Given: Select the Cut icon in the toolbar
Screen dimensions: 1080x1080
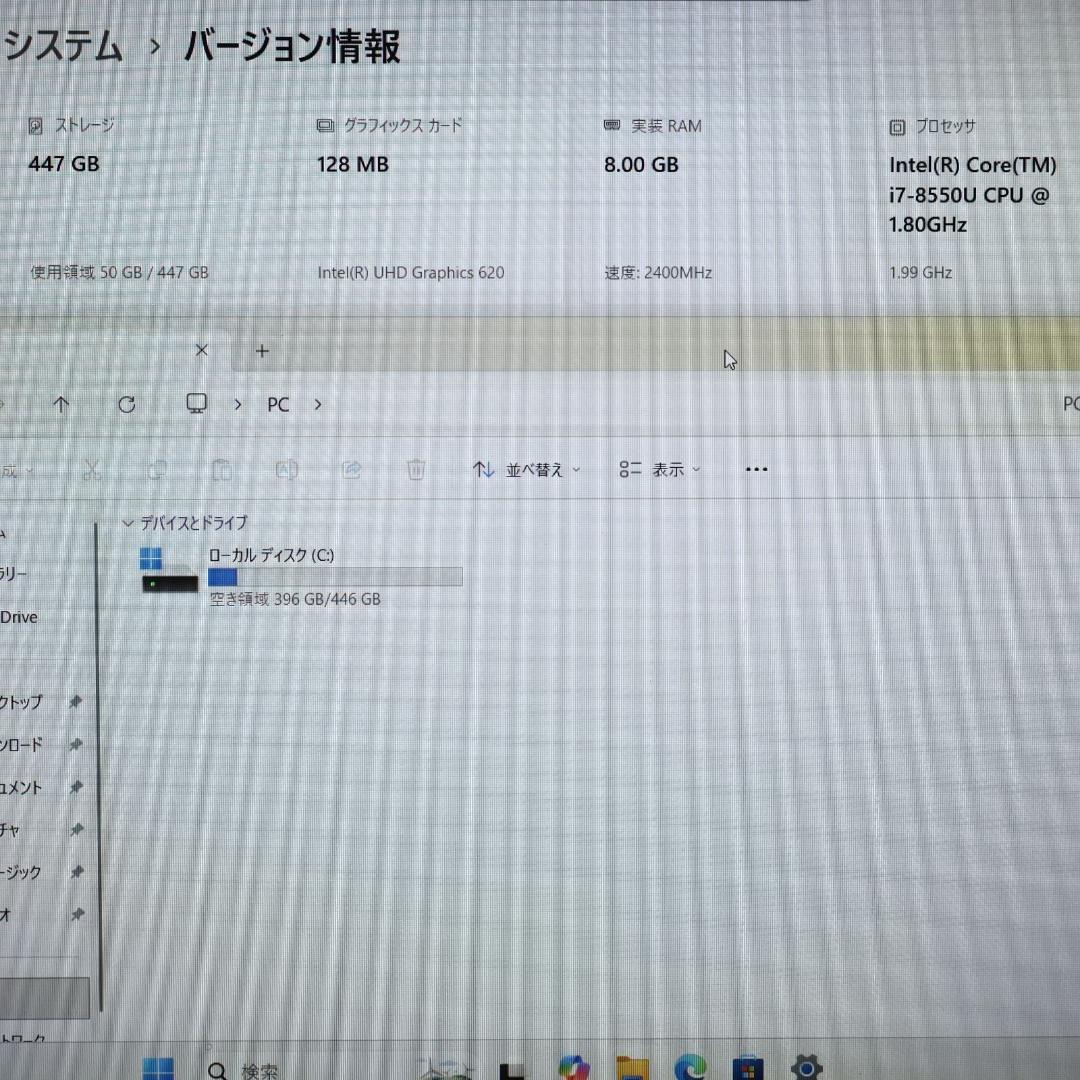Looking at the screenshot, I should click(x=92, y=469).
